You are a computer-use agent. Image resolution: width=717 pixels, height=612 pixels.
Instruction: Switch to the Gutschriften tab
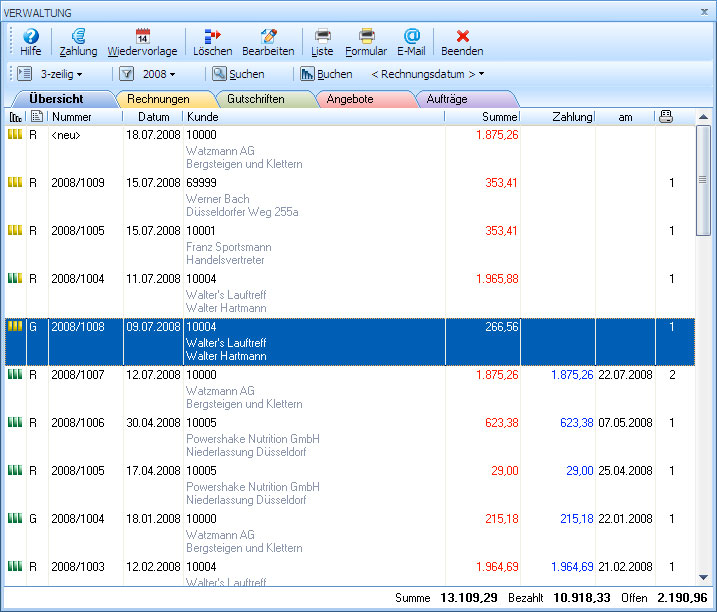point(256,99)
